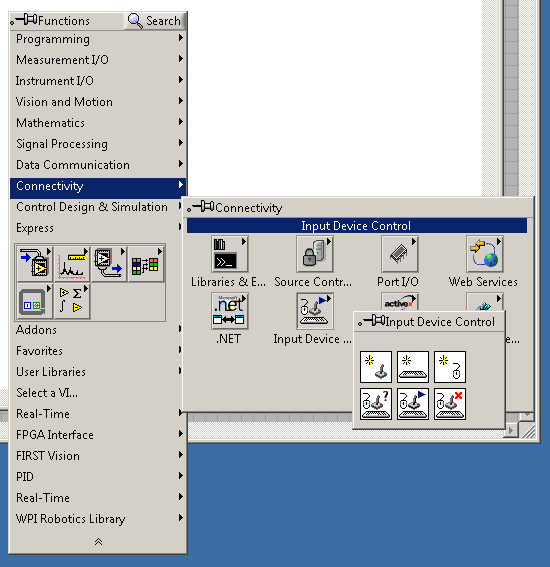Open the Real-Time category below PID

98,498
